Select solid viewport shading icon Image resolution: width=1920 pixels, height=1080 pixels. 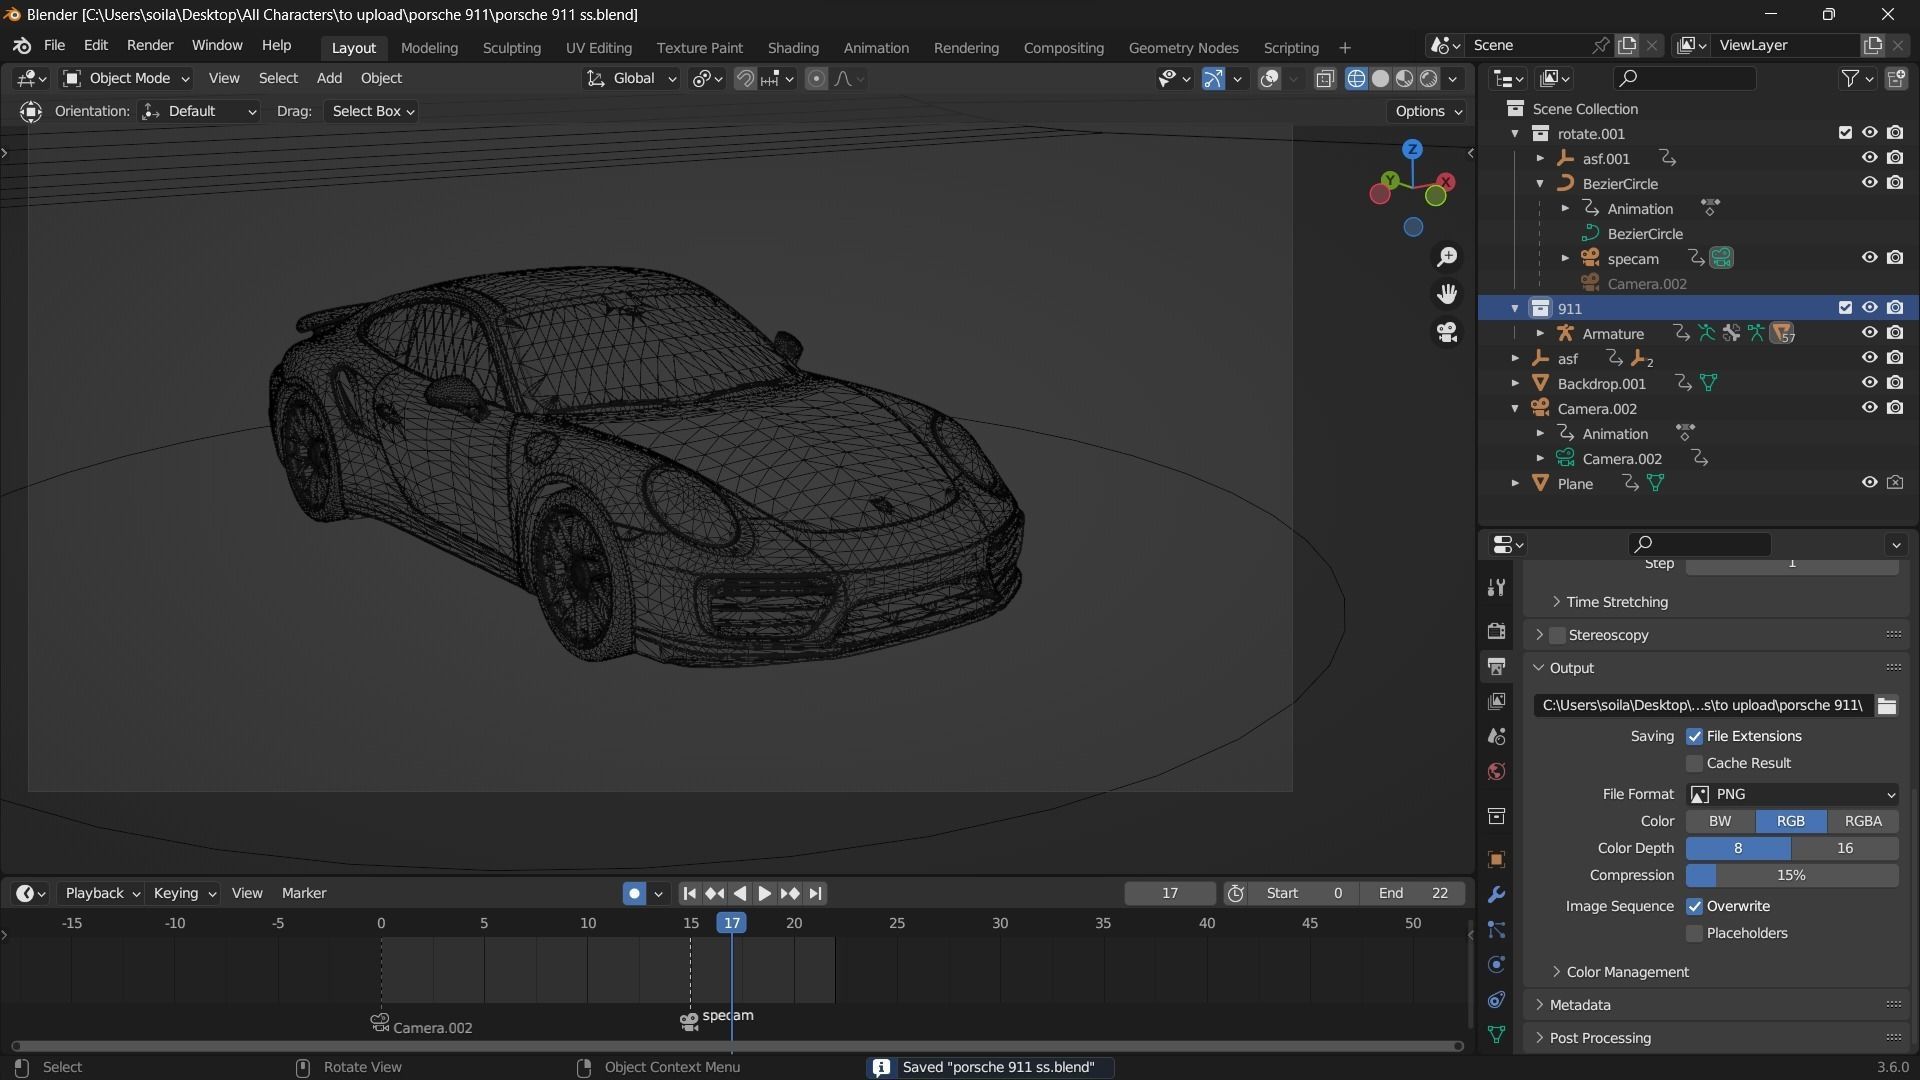[x=1380, y=79]
